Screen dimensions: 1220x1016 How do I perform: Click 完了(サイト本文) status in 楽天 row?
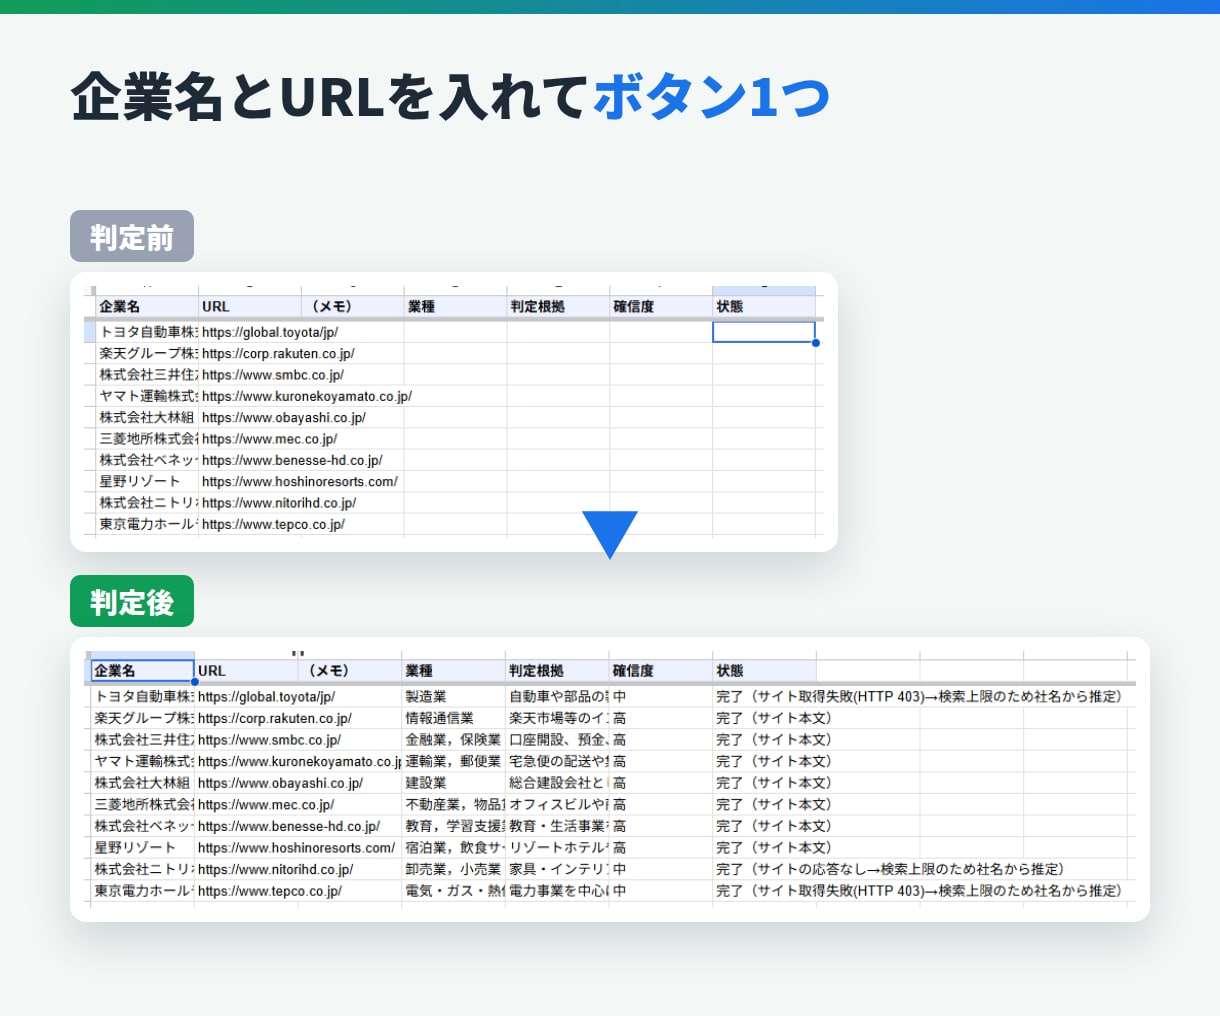[x=774, y=718]
